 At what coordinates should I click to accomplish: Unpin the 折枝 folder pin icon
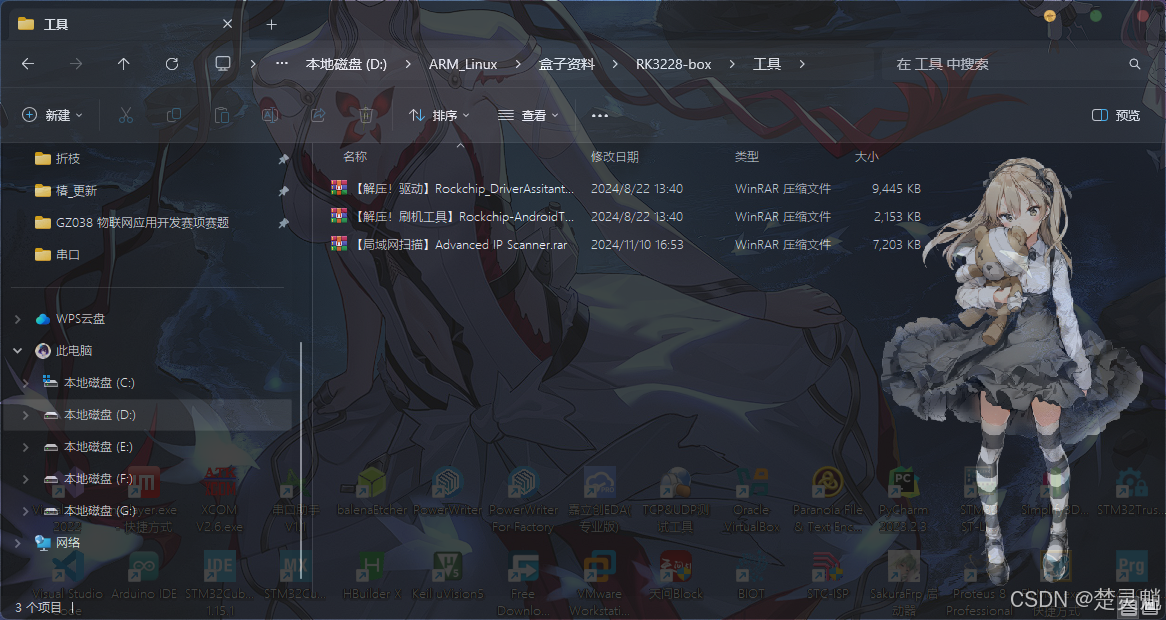(x=283, y=159)
